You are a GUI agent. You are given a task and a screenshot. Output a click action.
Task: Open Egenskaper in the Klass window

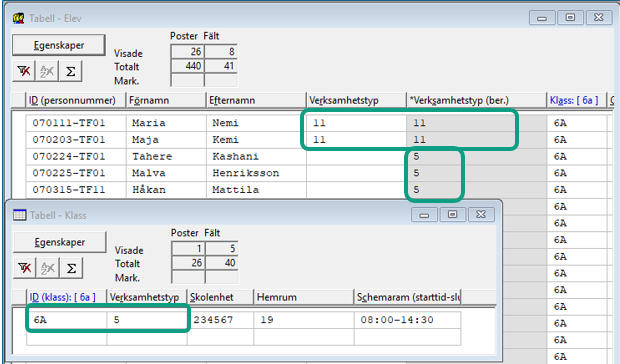point(60,242)
